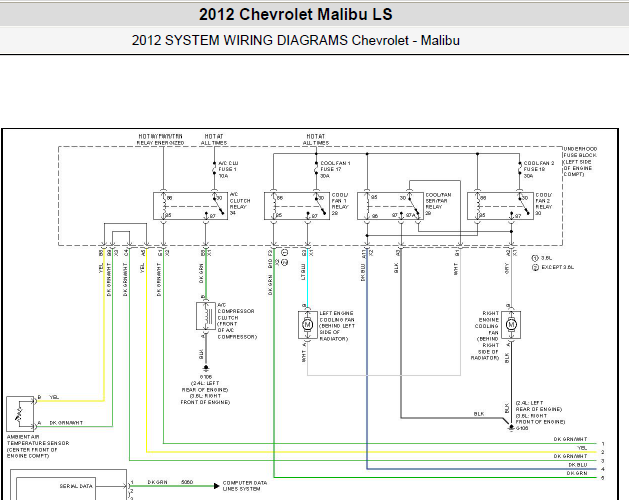Viewport: 629px width, 500px height.
Task: Click the Cool Fan 1 relay 29 box
Action: click(x=297, y=206)
